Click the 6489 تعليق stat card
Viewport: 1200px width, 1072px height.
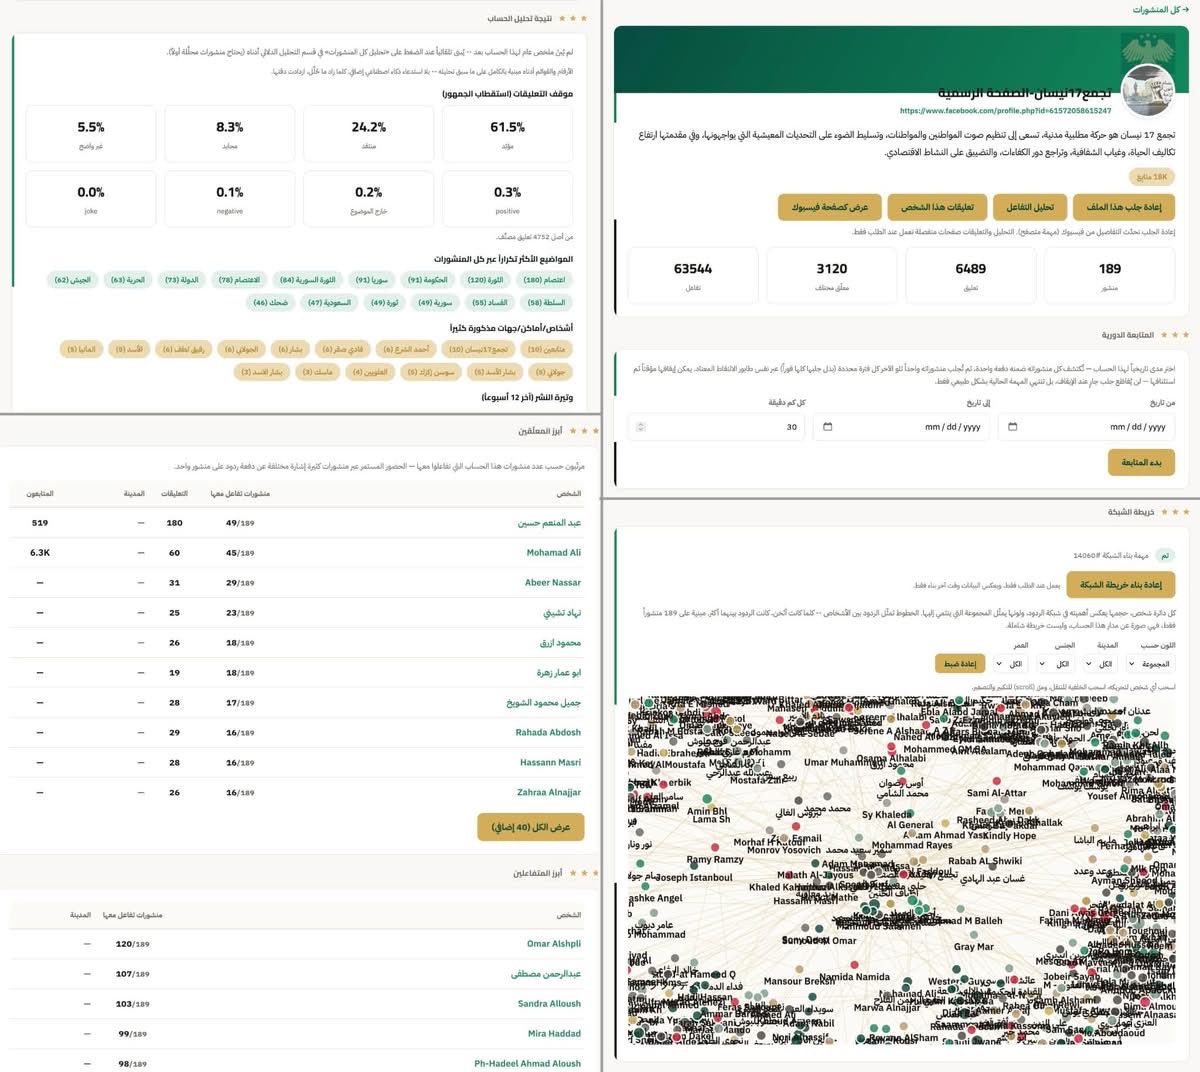pyautogui.click(x=970, y=276)
